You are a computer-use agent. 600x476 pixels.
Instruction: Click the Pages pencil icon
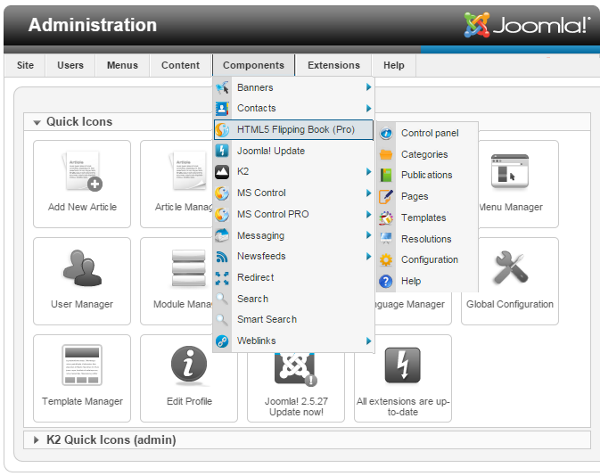tap(386, 197)
